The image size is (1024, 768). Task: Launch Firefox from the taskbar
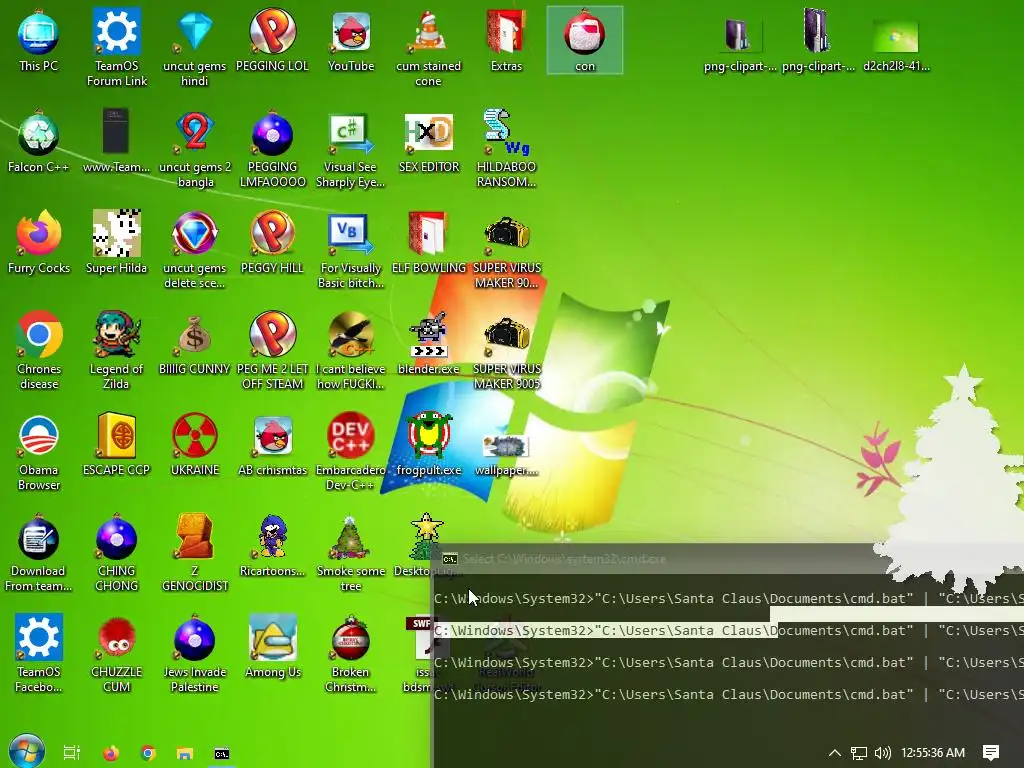(111, 753)
